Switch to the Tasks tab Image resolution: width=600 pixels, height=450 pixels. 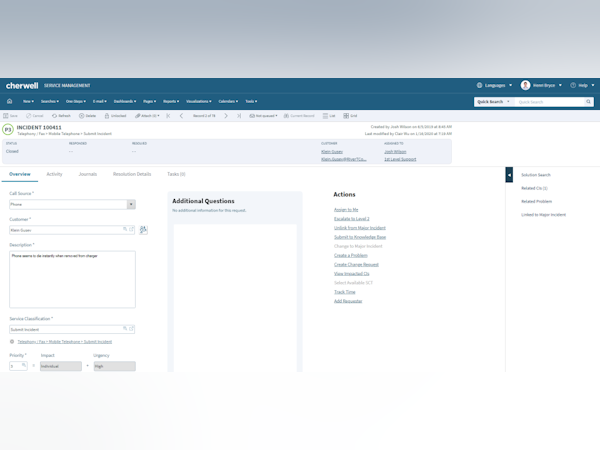pos(176,174)
